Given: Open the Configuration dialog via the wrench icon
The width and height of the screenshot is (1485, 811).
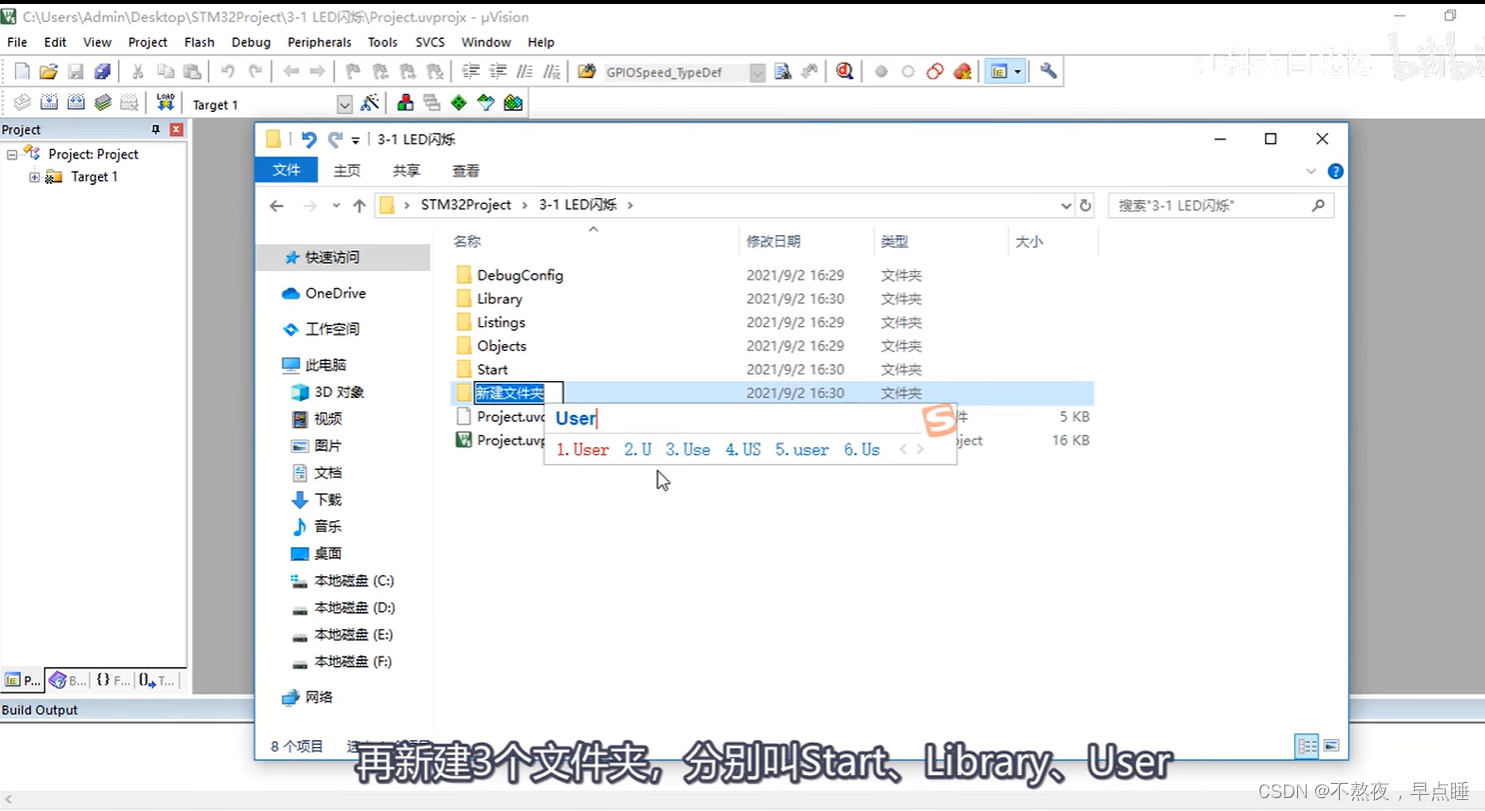Looking at the screenshot, I should tap(1048, 71).
